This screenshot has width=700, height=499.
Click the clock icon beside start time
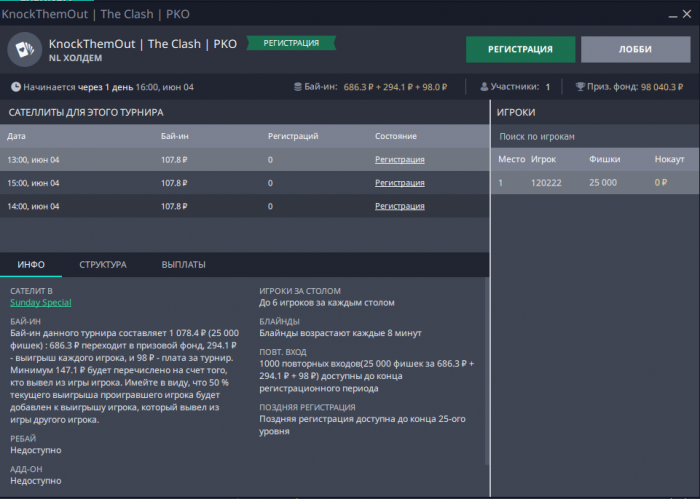pos(15,87)
